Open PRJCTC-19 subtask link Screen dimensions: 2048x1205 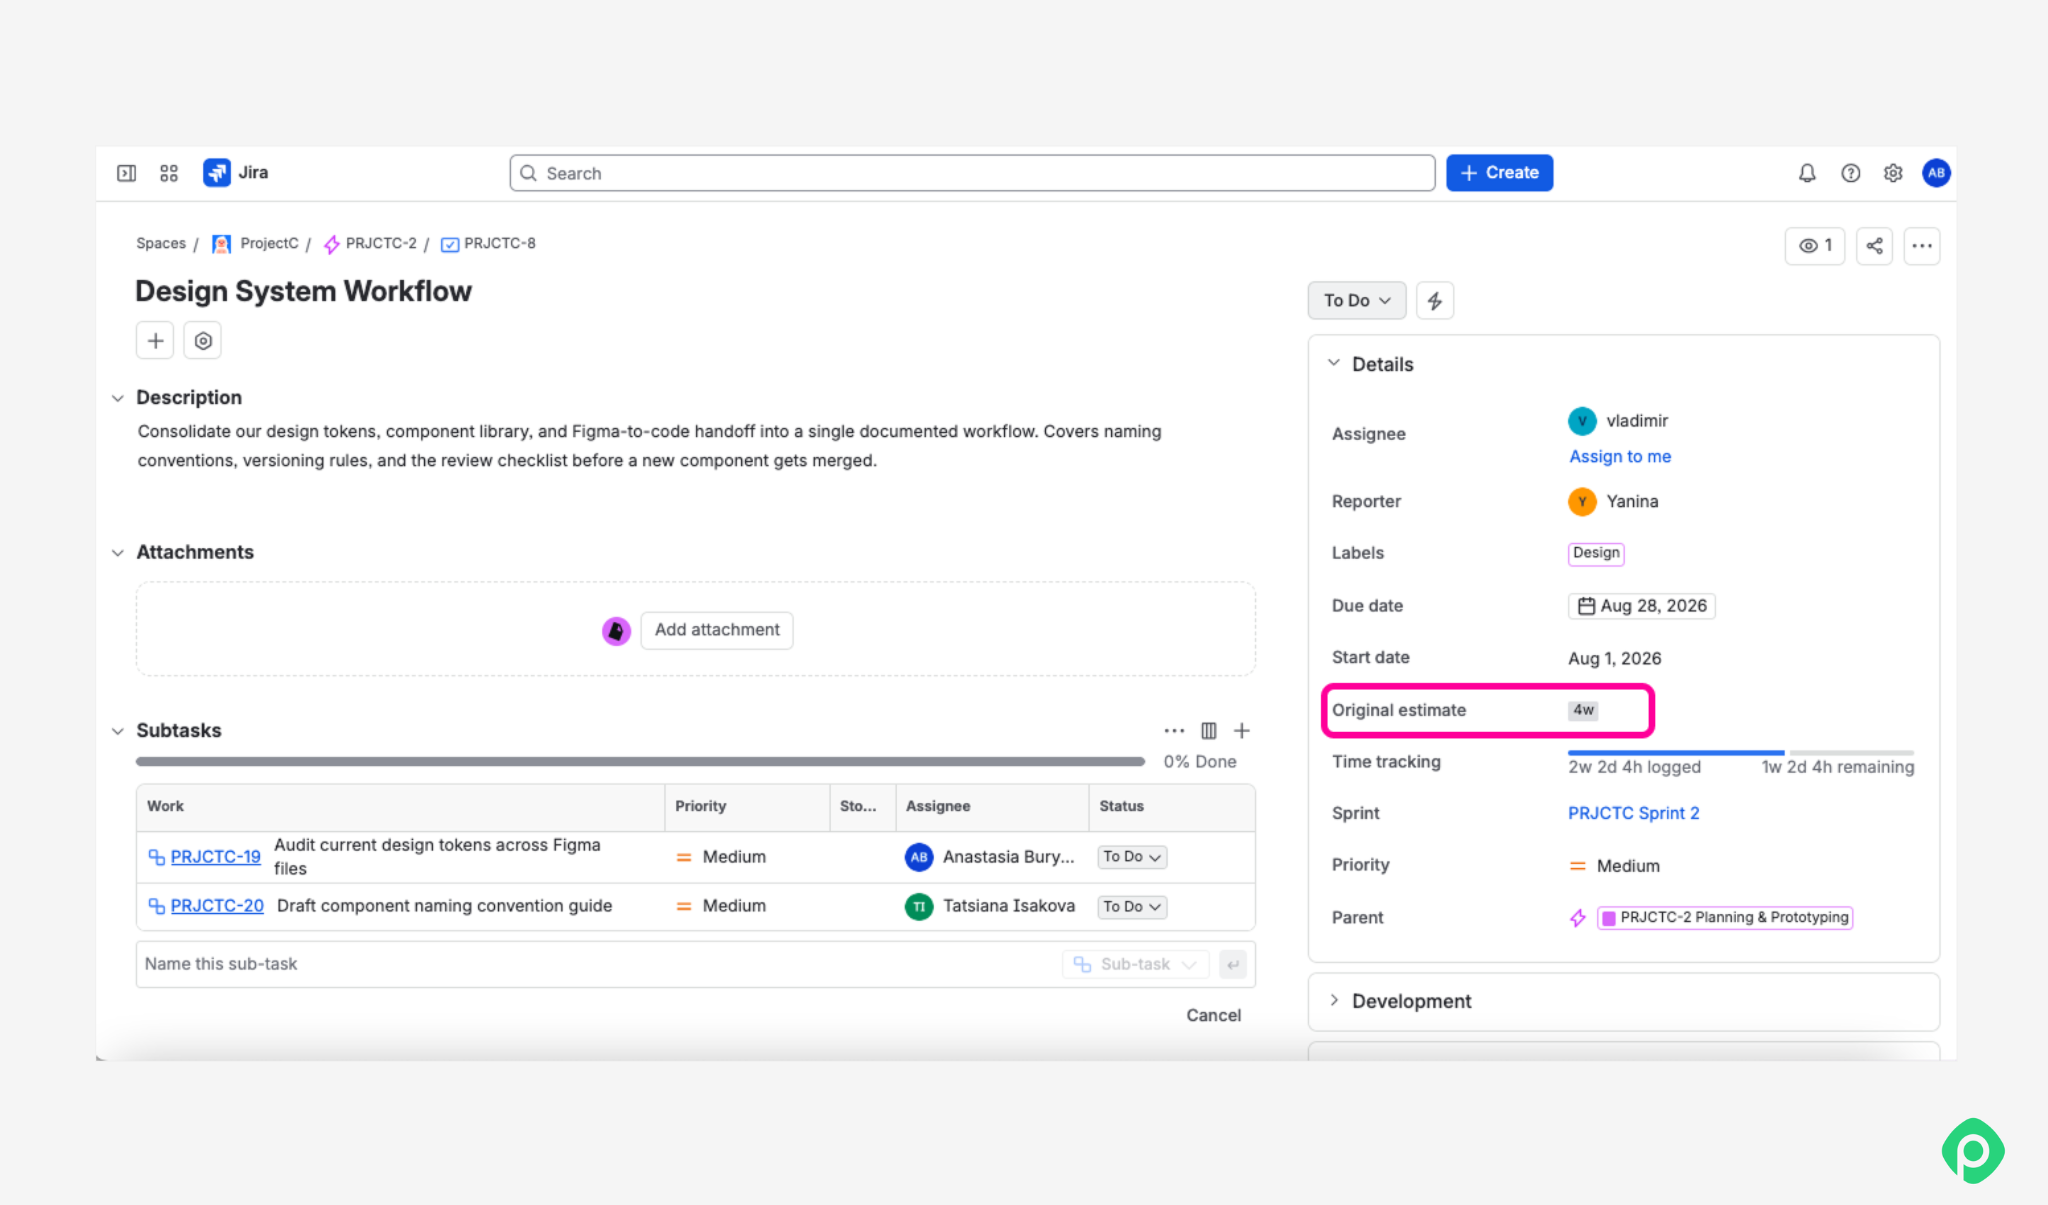point(215,857)
